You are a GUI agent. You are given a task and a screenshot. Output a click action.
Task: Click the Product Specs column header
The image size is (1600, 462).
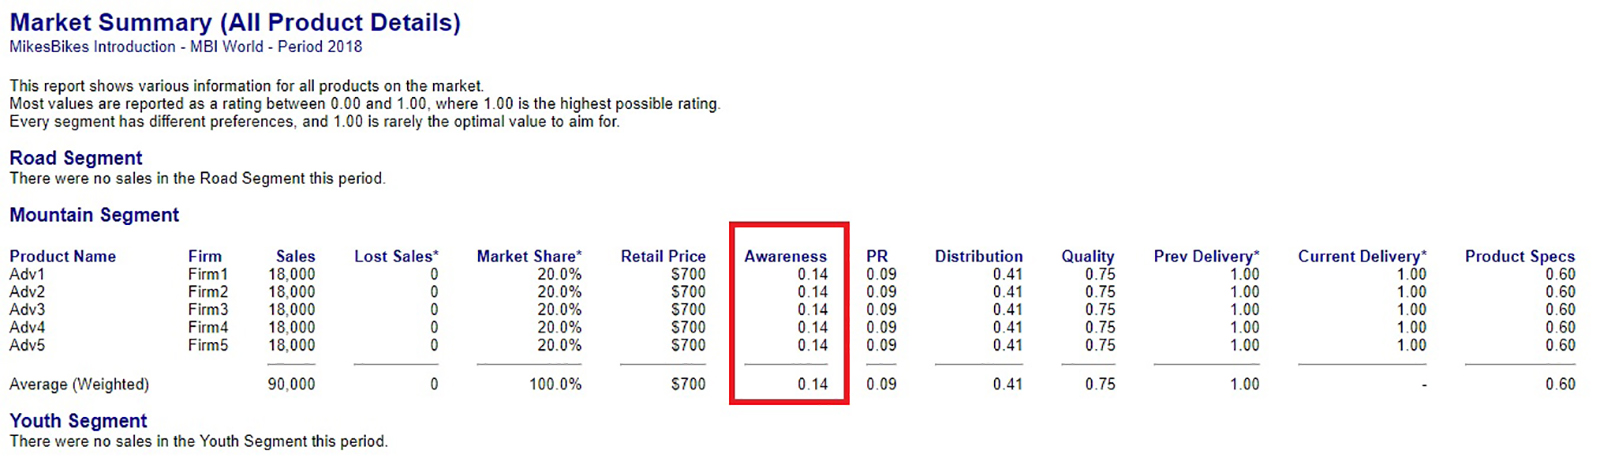coord(1519,256)
